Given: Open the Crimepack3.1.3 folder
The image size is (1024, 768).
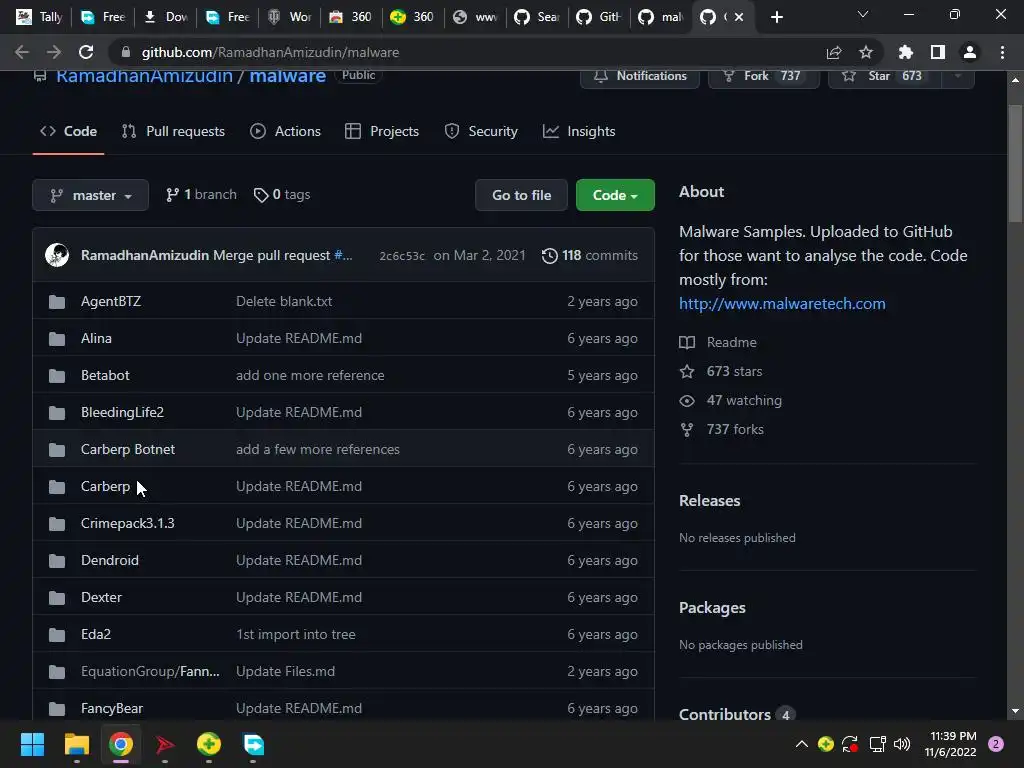Looking at the screenshot, I should click(x=127, y=523).
